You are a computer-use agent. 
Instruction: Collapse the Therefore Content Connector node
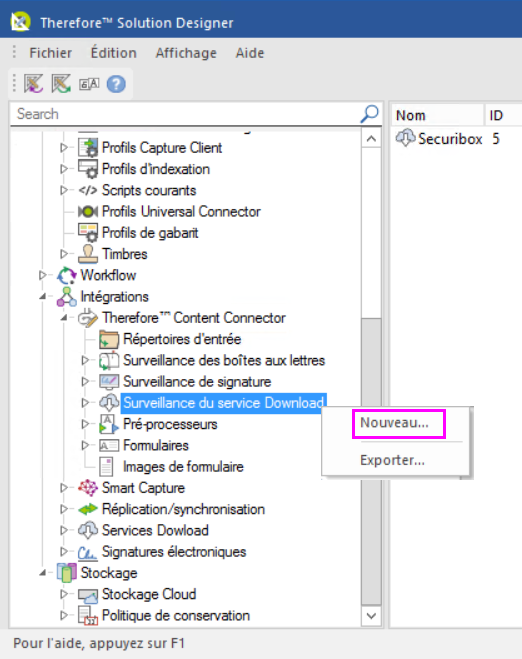tap(64, 318)
